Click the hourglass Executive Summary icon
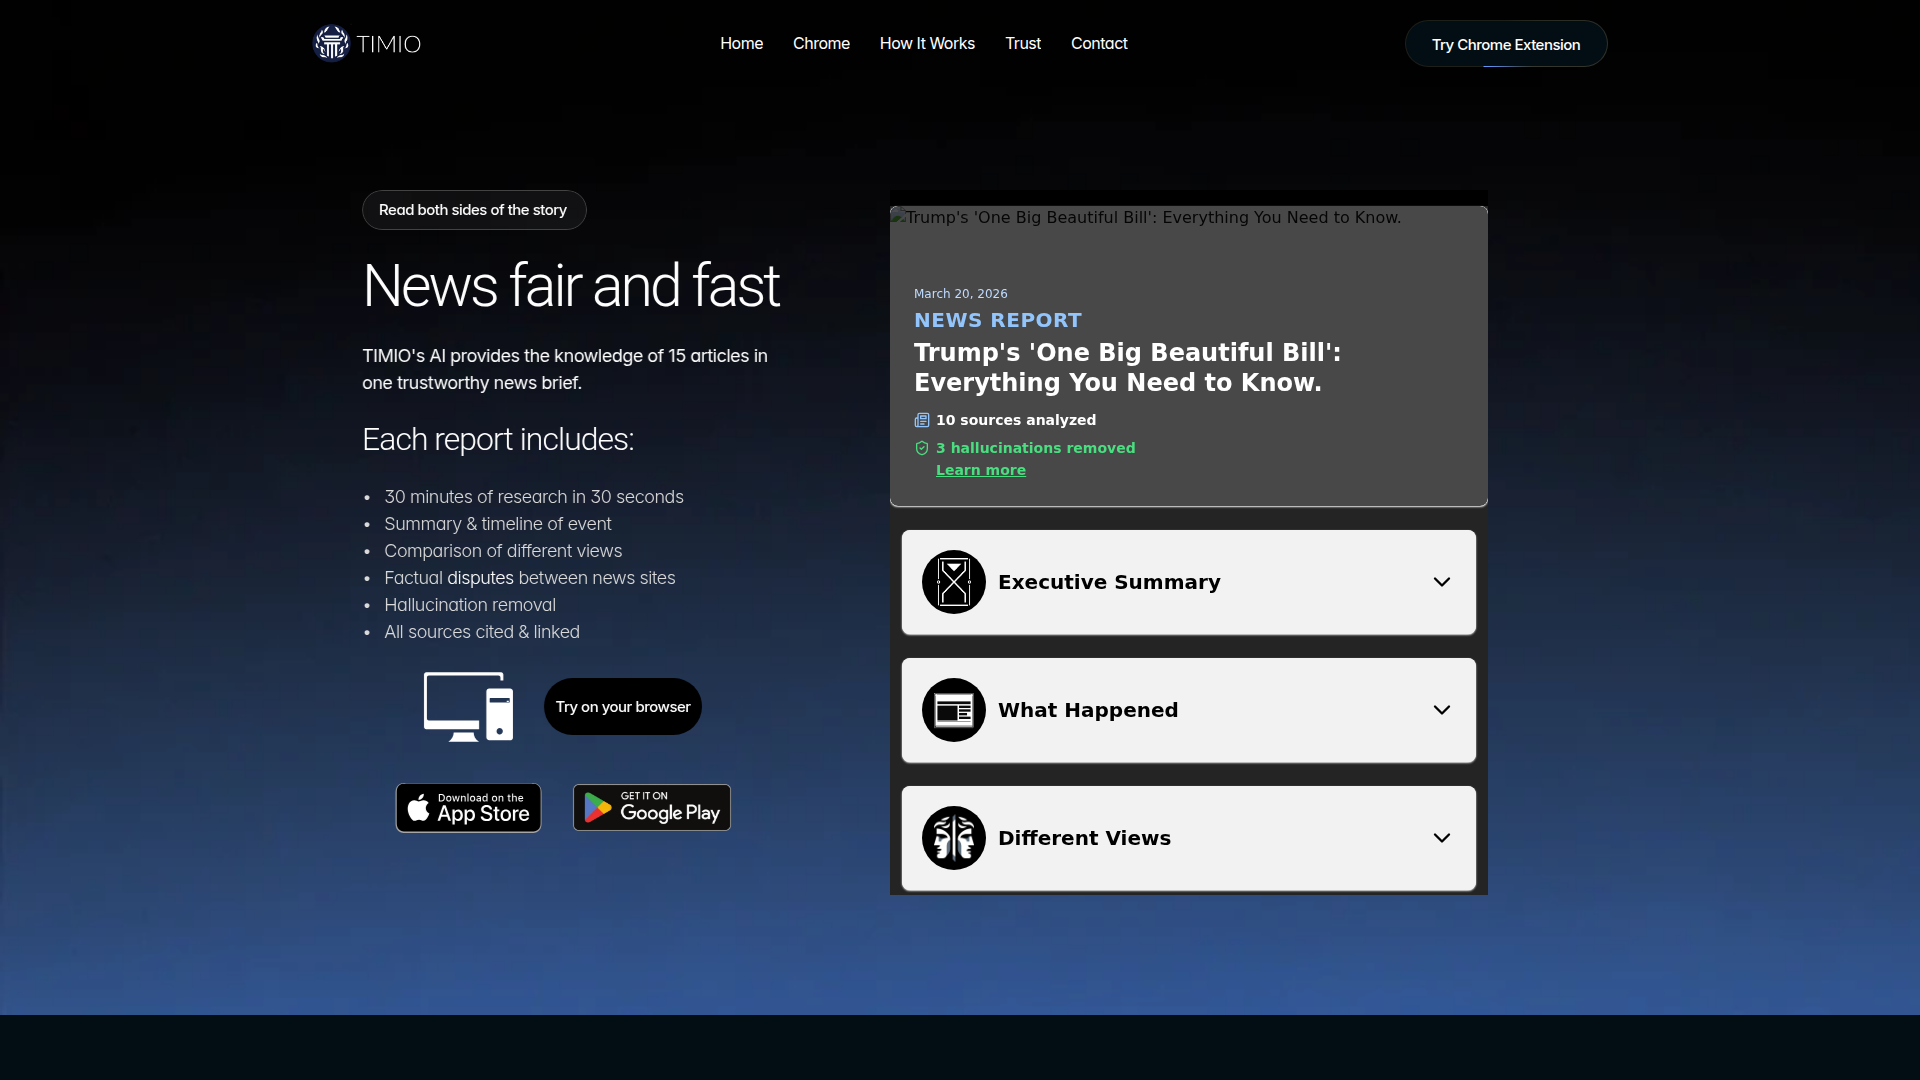This screenshot has width=1920, height=1080. coord(954,582)
